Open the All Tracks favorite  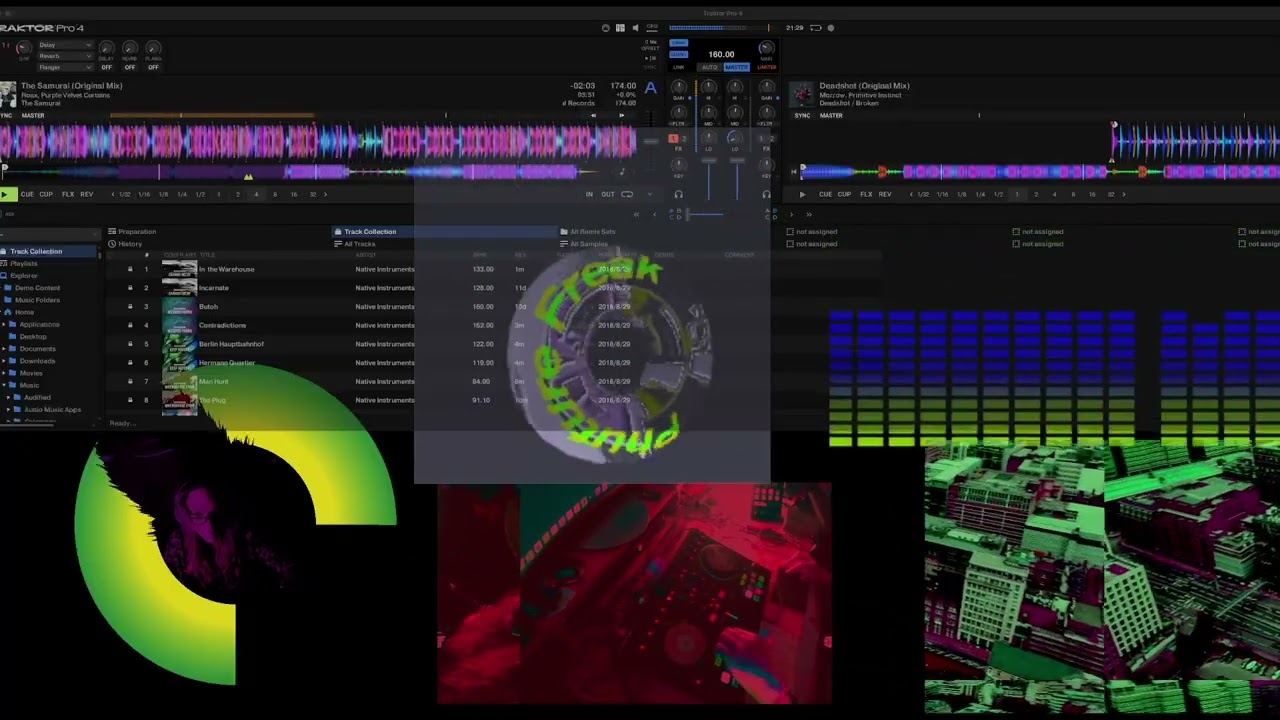pos(355,244)
